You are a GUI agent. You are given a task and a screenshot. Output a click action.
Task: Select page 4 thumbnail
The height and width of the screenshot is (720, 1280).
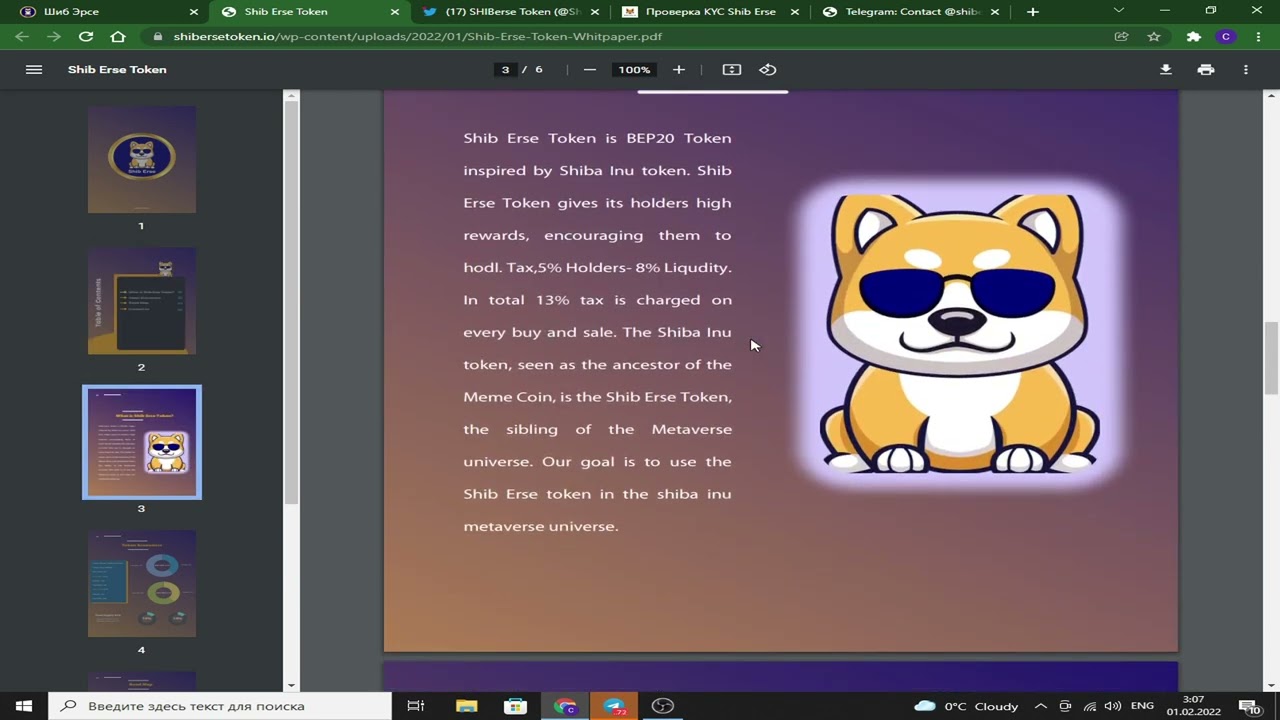click(x=142, y=583)
